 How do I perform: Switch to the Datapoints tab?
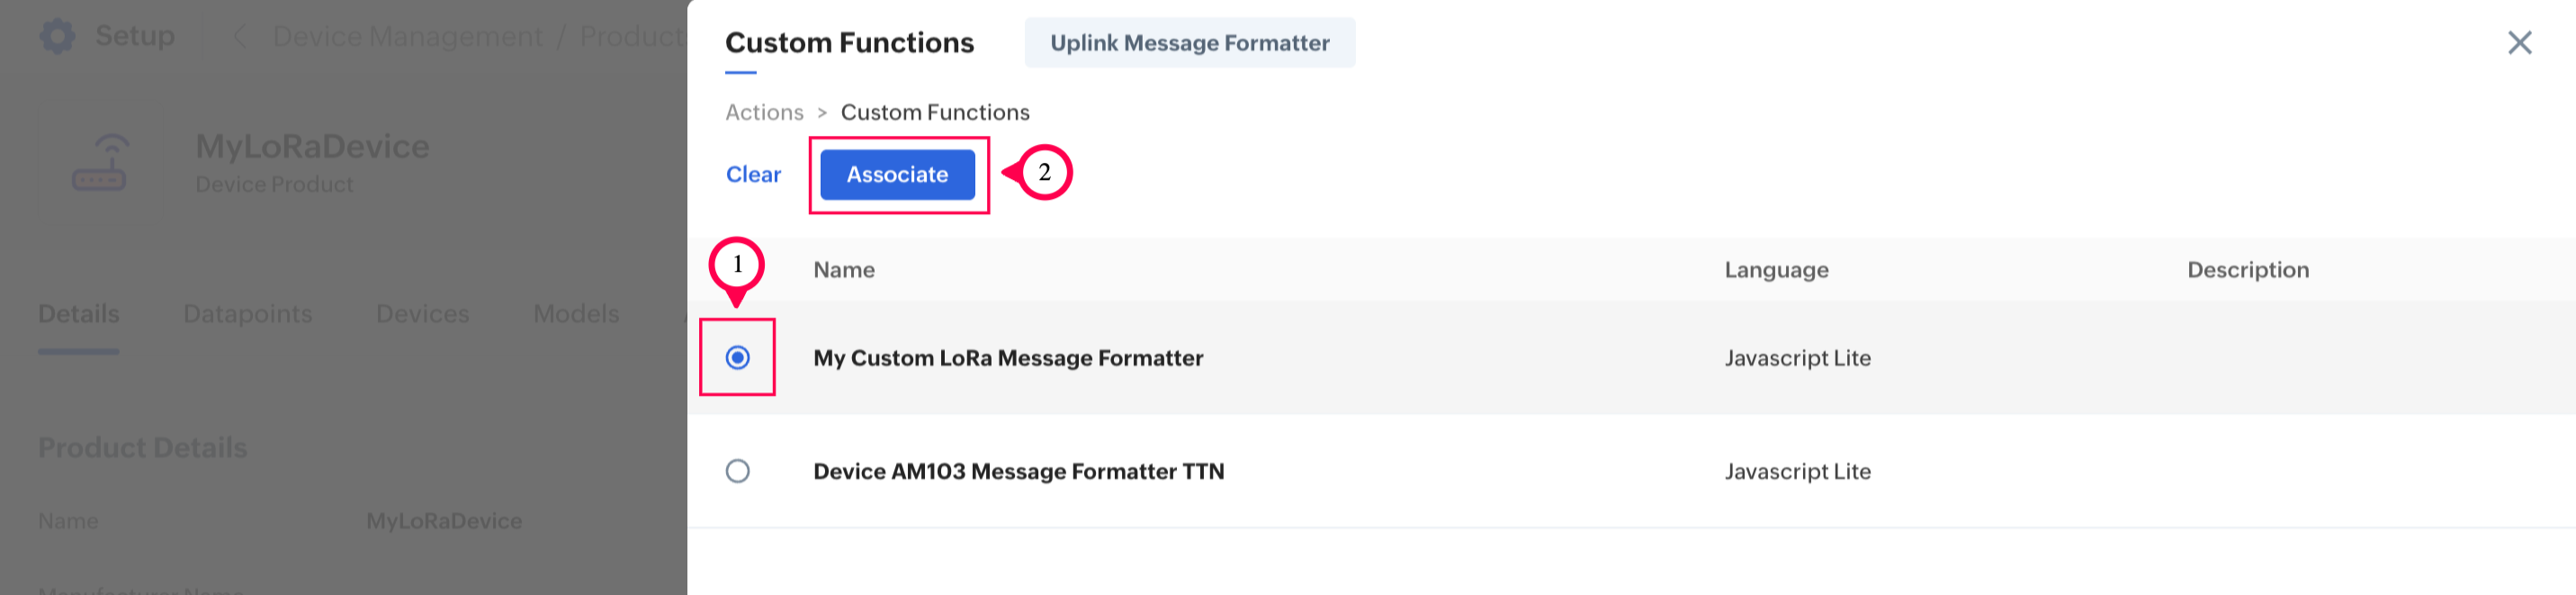pos(248,314)
